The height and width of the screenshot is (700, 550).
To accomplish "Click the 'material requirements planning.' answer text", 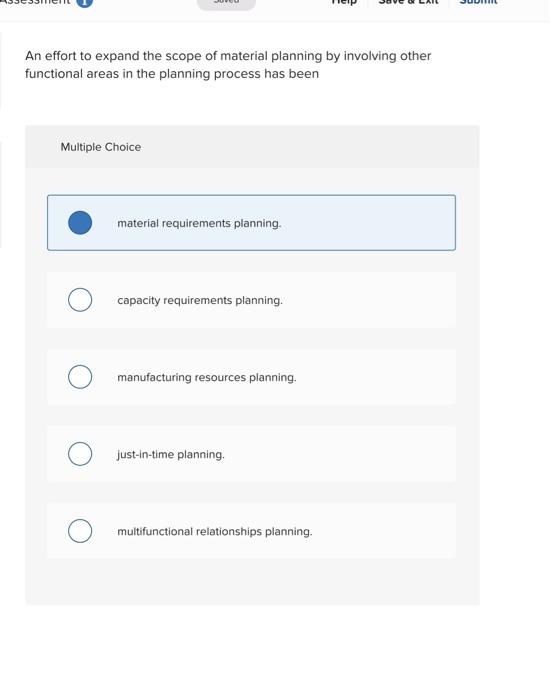I will click(x=199, y=223).
